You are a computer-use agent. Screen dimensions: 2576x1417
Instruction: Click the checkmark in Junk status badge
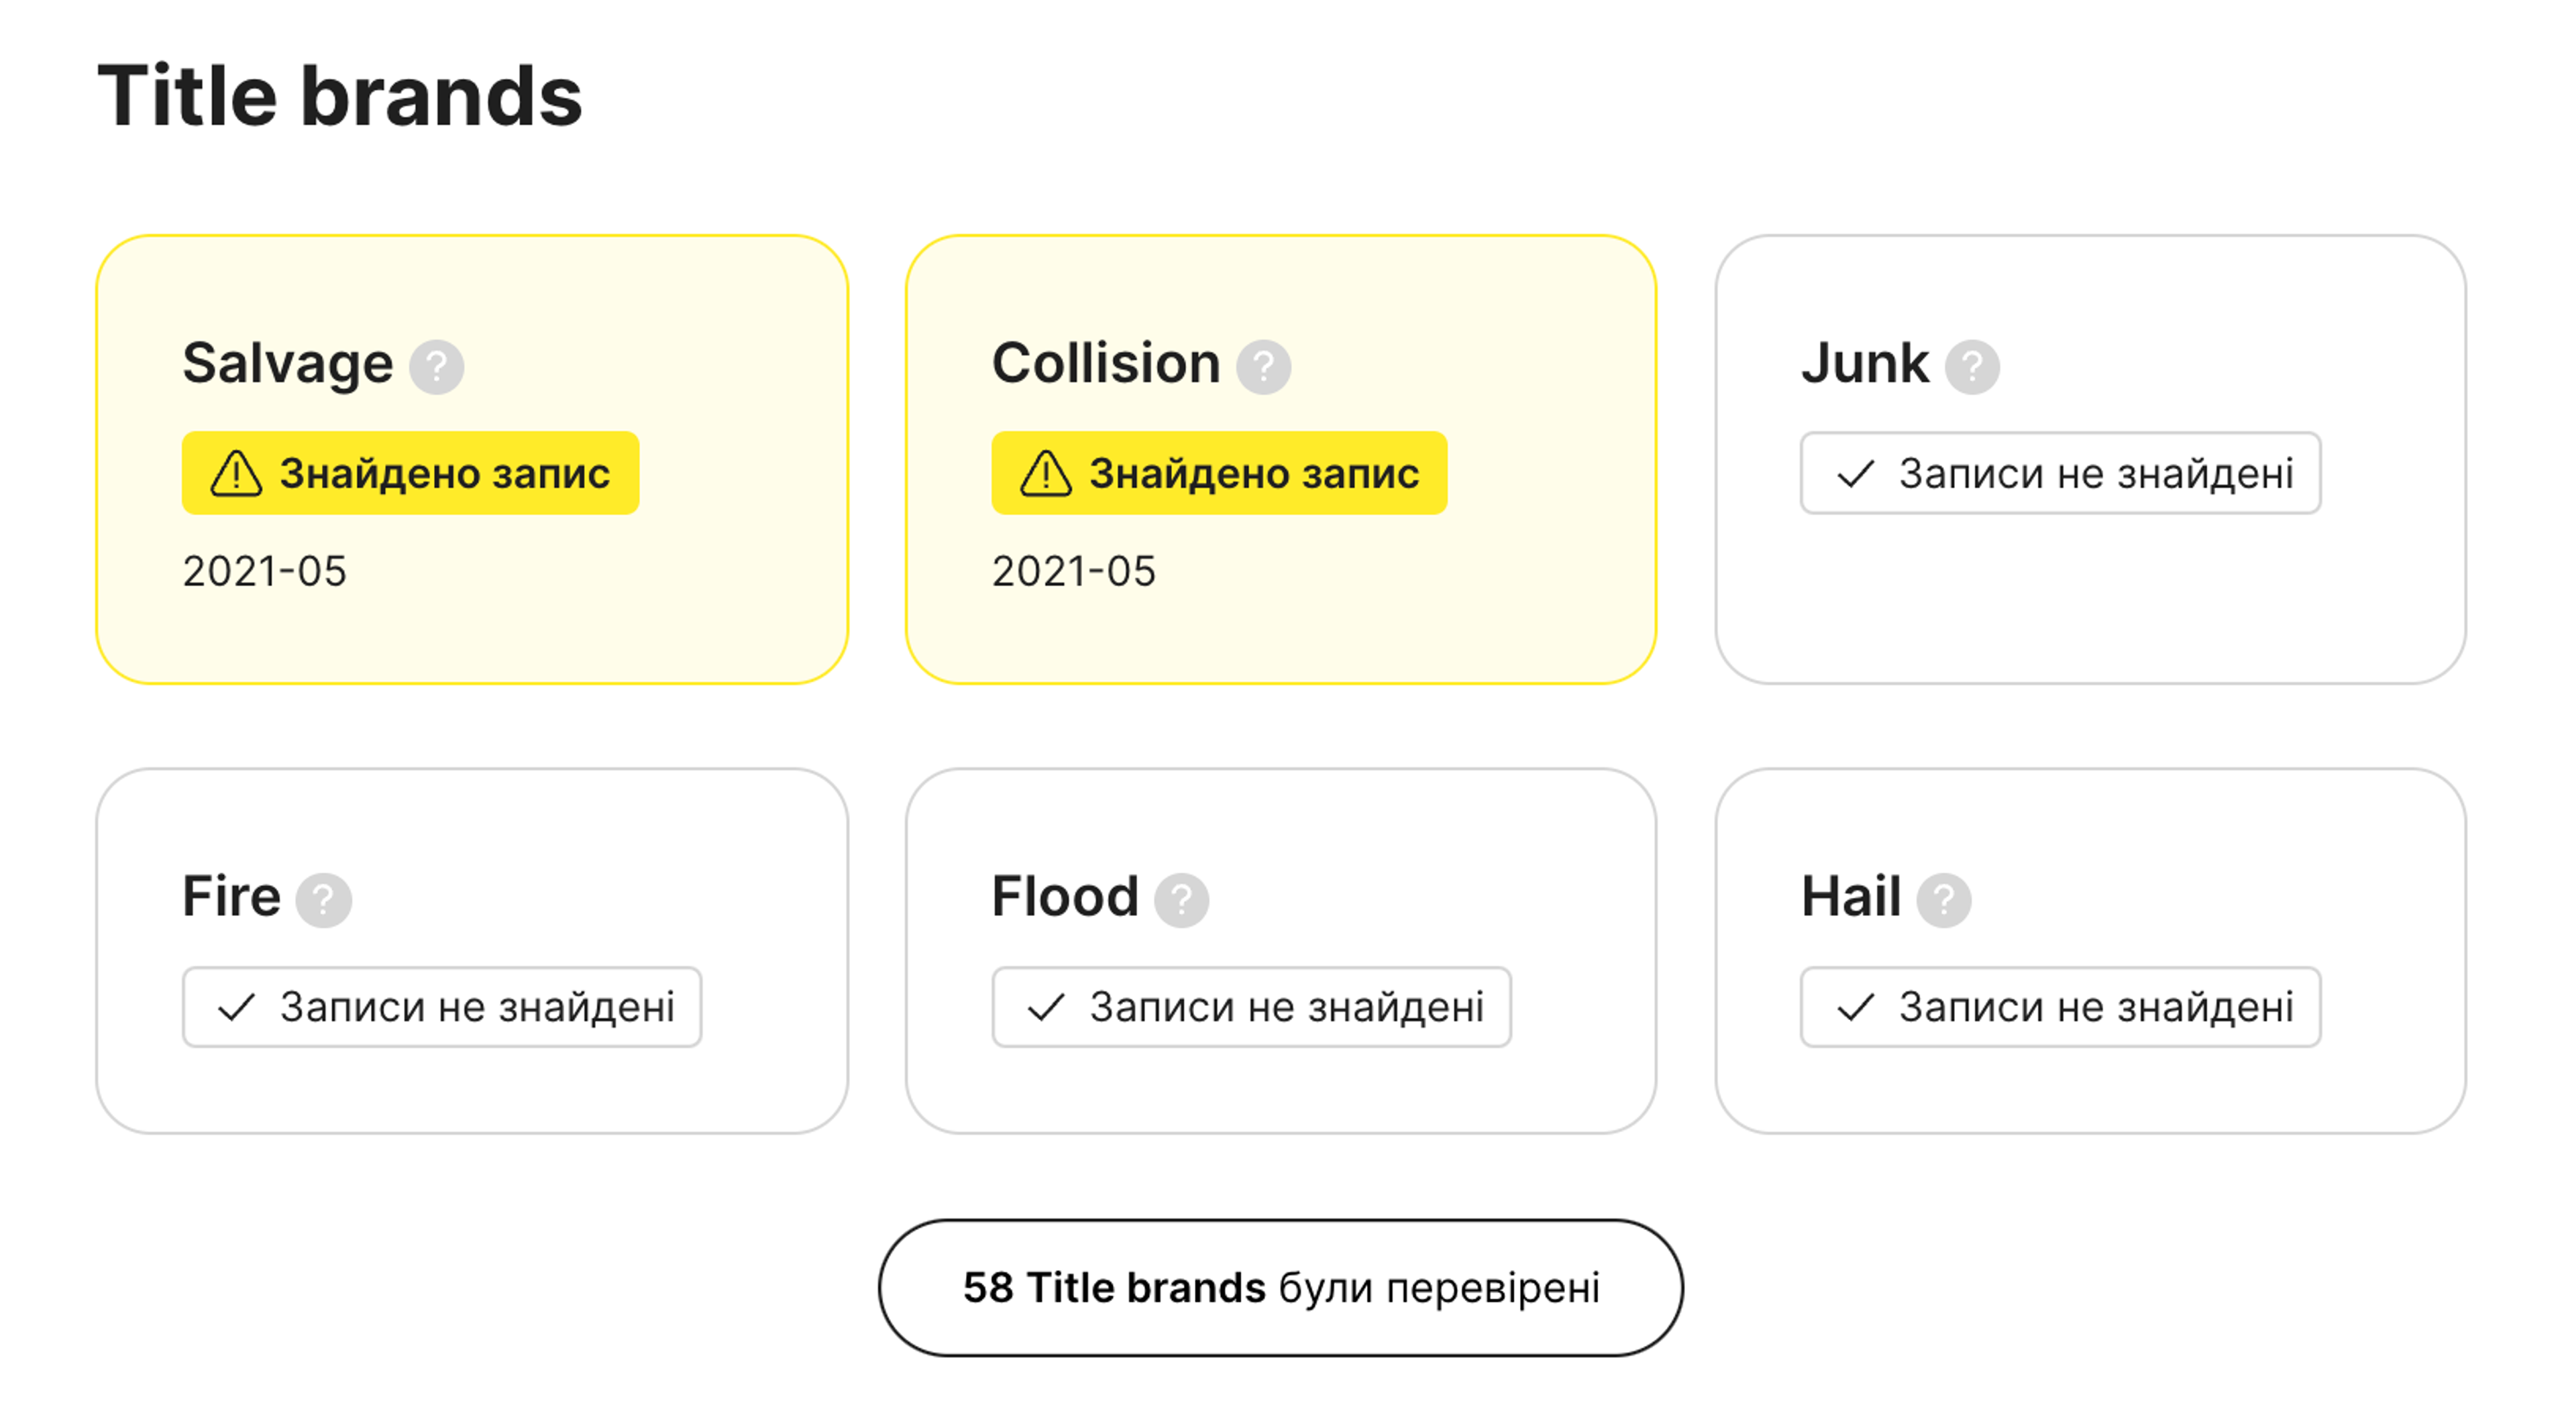[x=1855, y=473]
